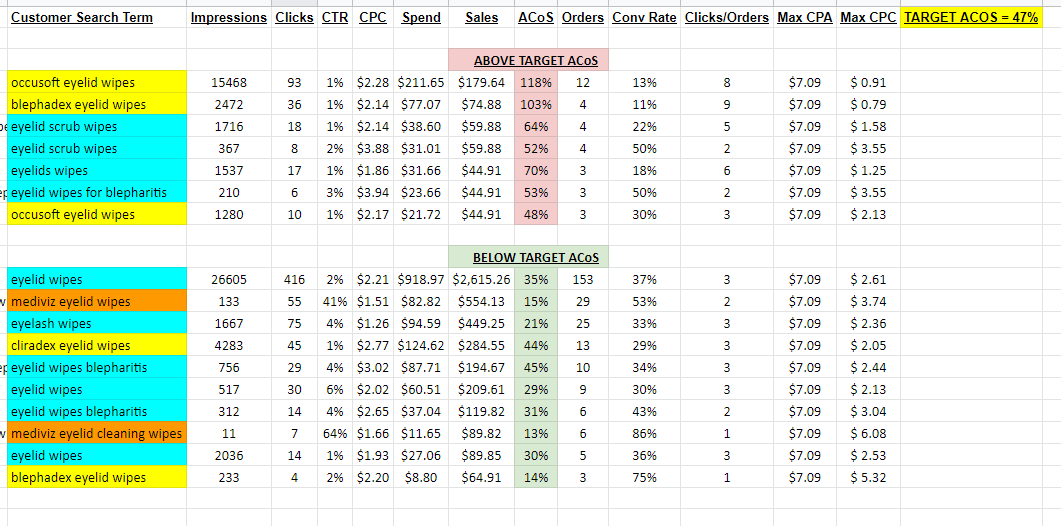Screen dimensions: 1061x526
Task: Click the Clicks/Orders column header
Action: point(727,18)
